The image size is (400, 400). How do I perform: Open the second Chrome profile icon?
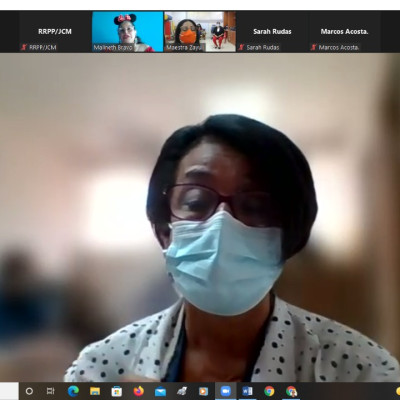tap(291, 391)
